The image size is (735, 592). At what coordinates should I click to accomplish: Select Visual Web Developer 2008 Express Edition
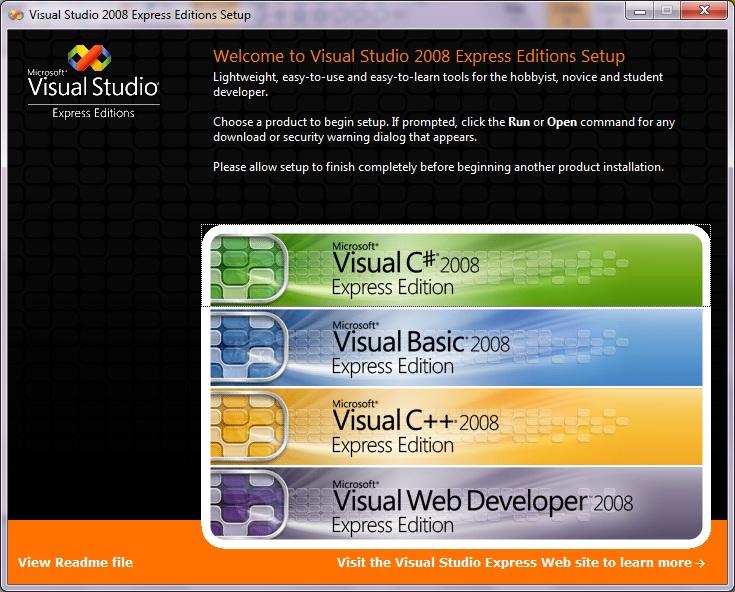(456, 503)
